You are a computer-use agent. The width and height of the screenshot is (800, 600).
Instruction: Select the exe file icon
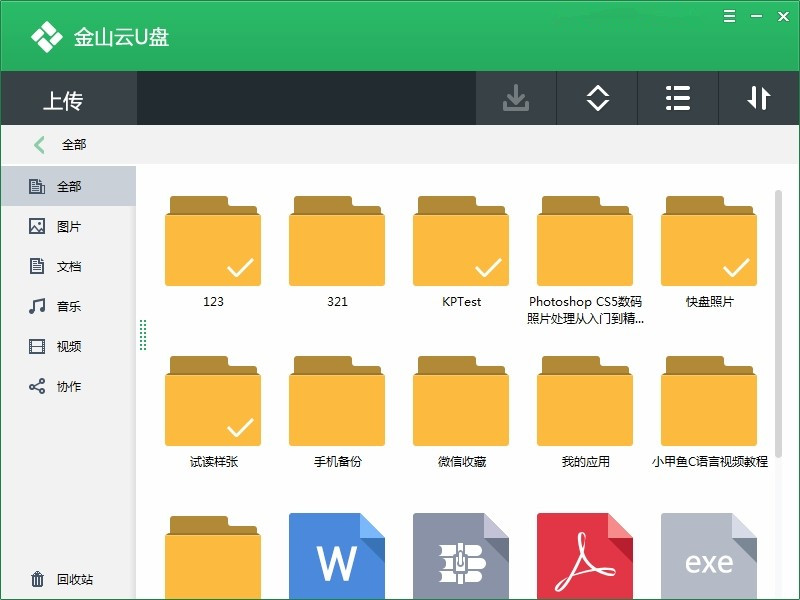(x=709, y=556)
